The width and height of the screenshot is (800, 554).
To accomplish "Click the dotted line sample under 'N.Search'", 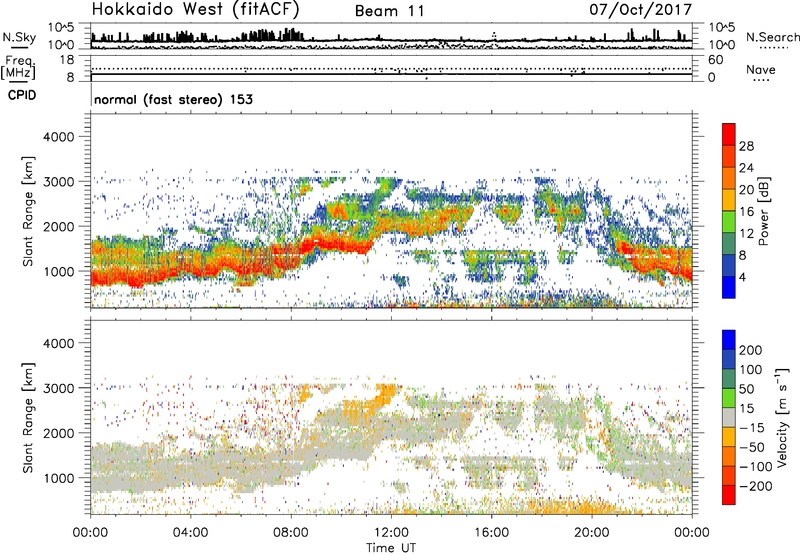I will point(774,48).
